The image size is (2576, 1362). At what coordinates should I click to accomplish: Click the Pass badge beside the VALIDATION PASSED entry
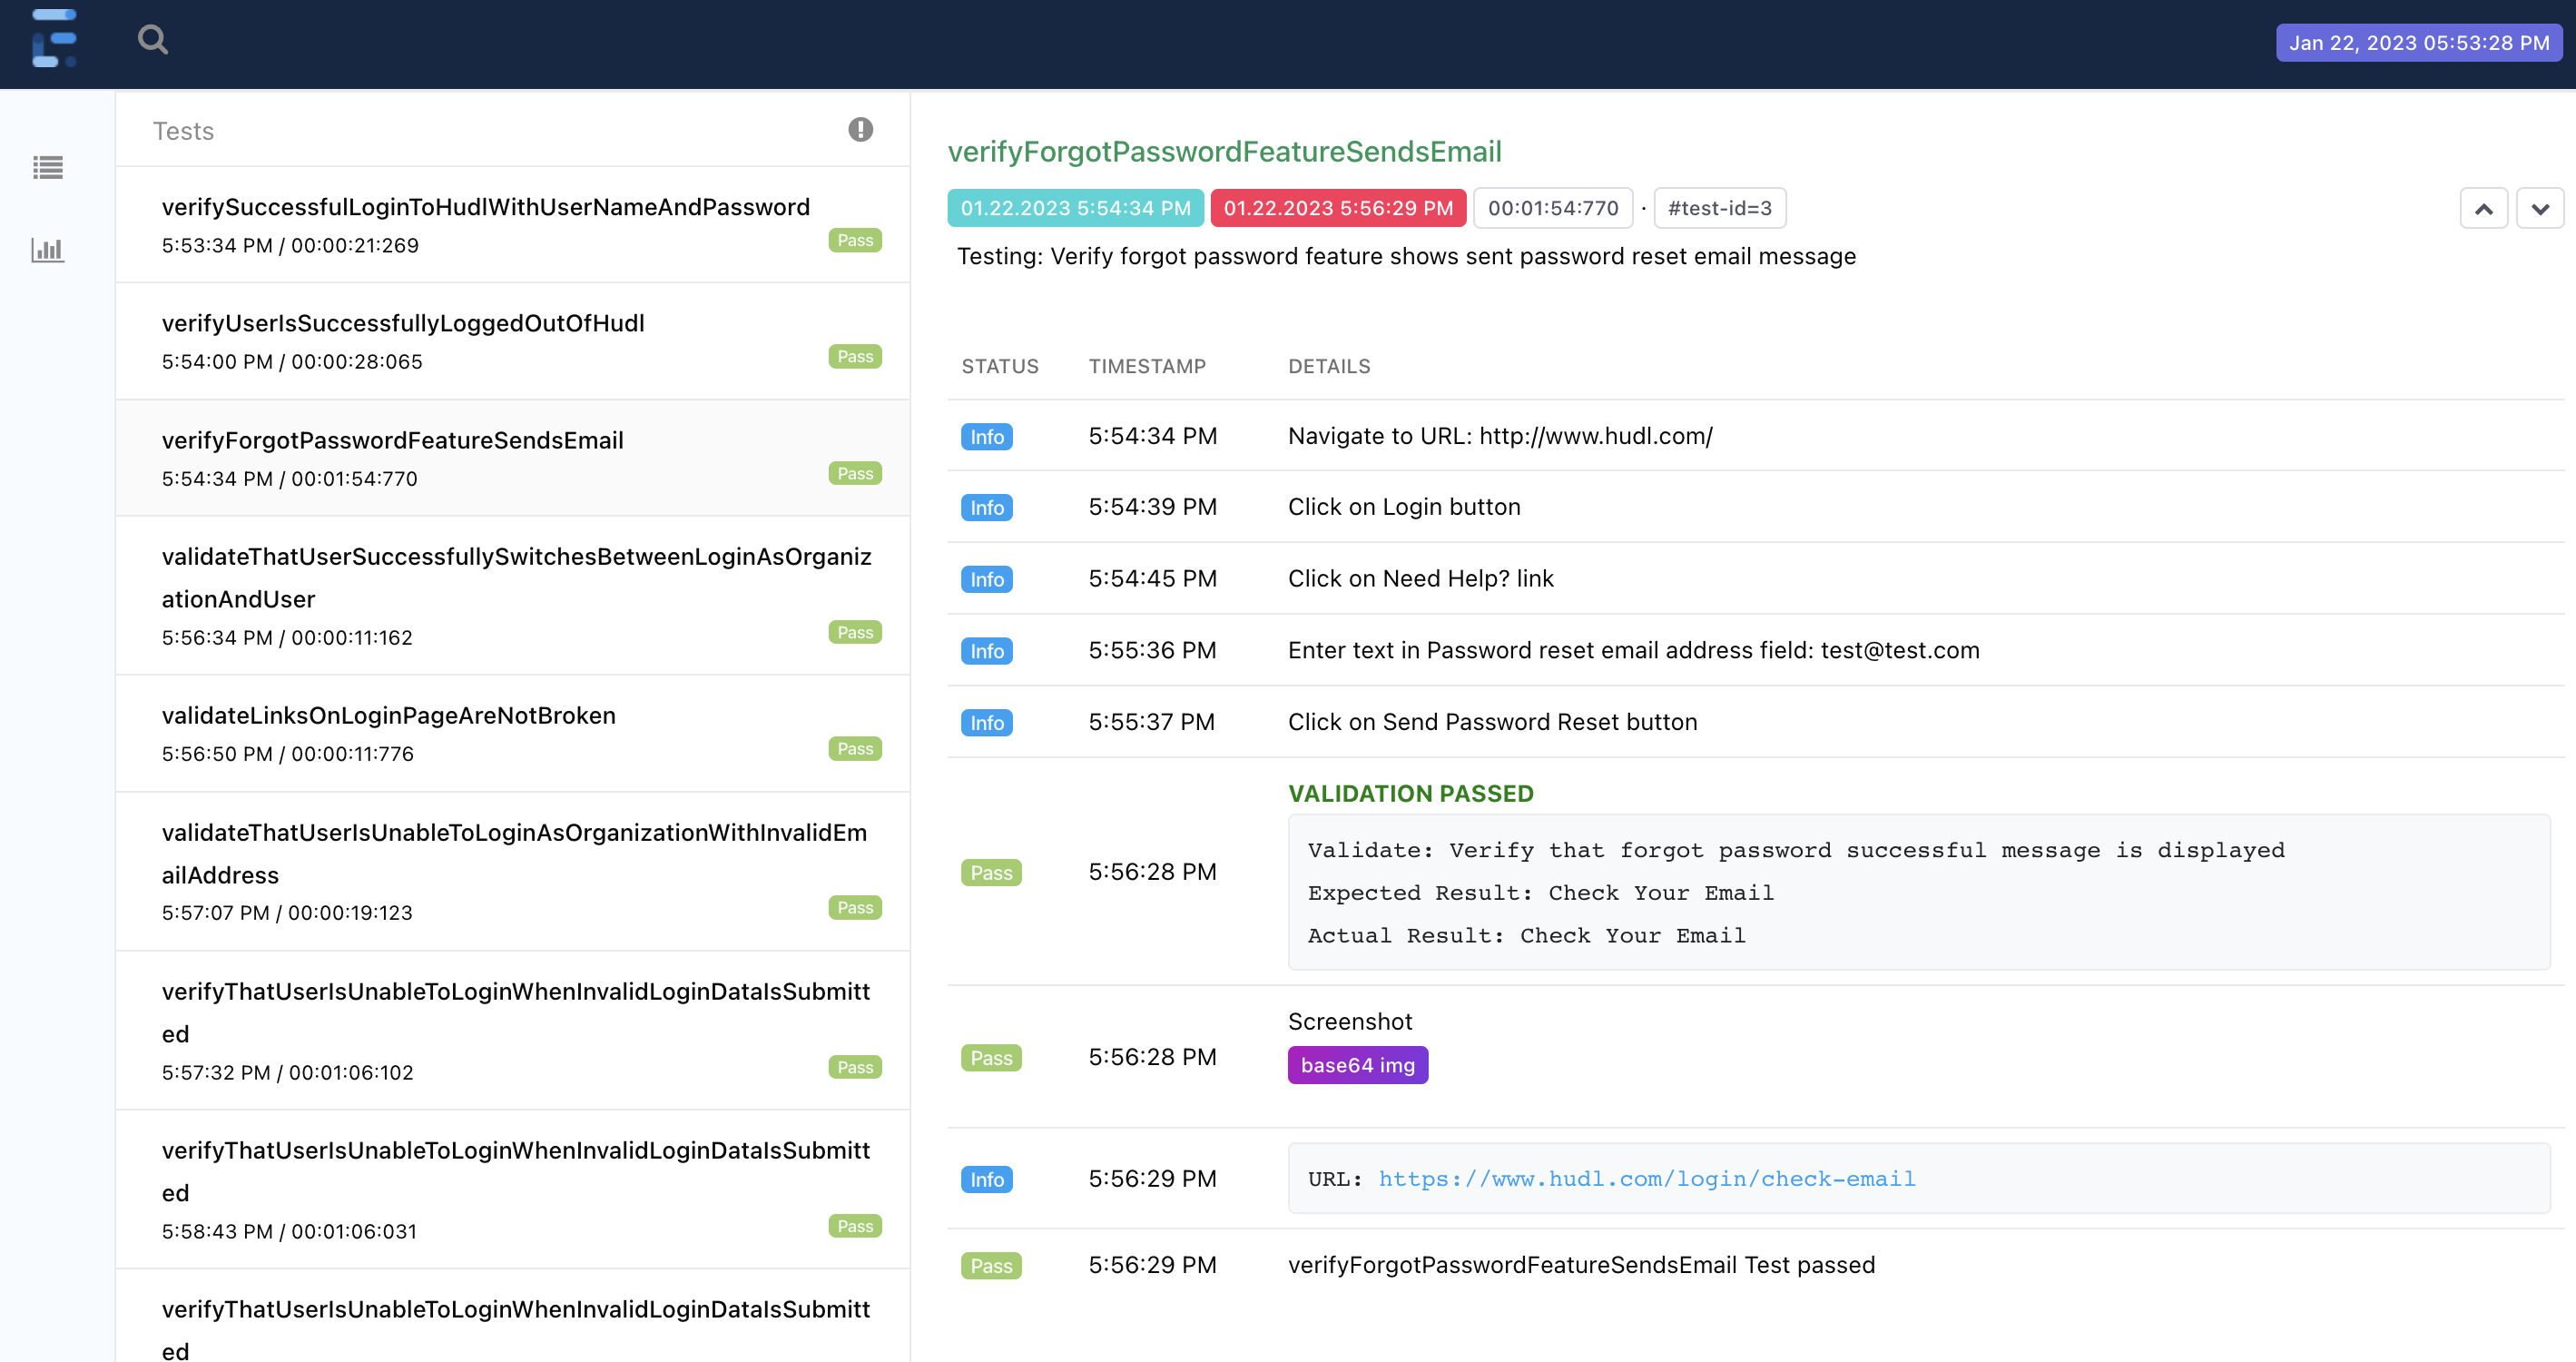(x=991, y=872)
